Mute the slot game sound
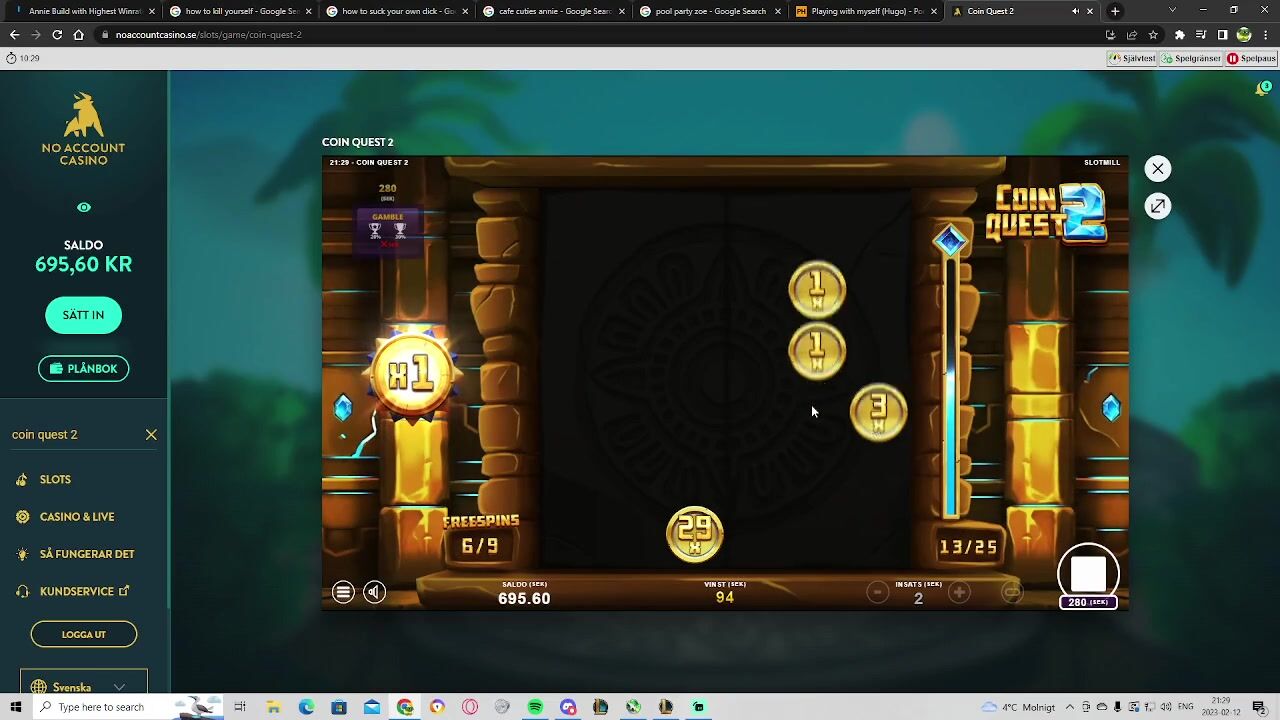Image resolution: width=1280 pixels, height=720 pixels. [374, 592]
